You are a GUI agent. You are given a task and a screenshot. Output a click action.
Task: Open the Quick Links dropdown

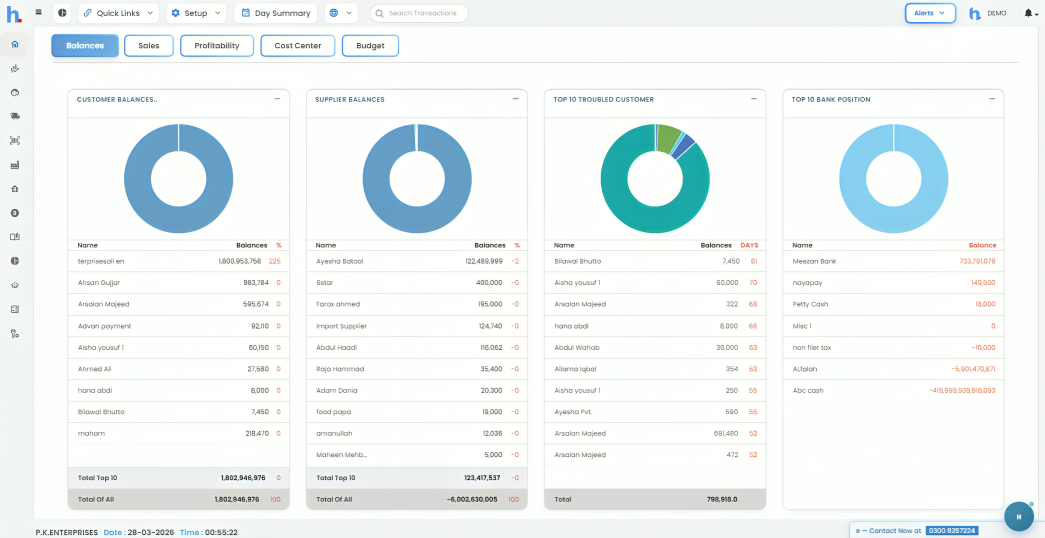[119, 13]
